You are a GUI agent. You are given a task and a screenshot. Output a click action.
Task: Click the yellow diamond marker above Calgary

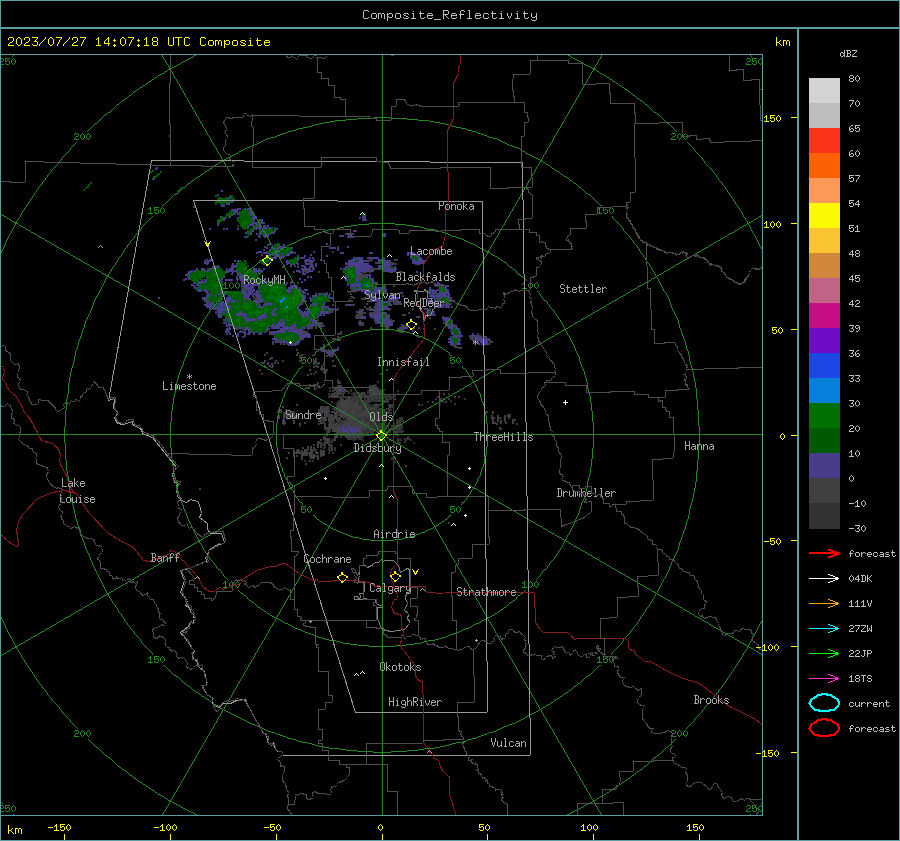coord(395,576)
